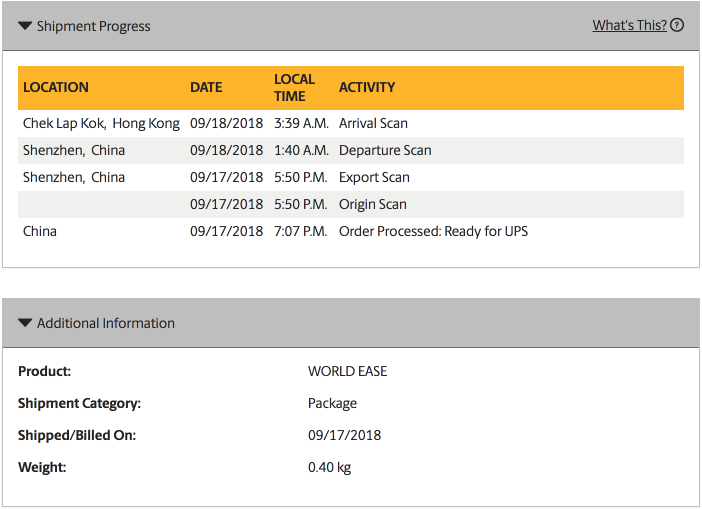Click the Additional Information header title
The image size is (702, 509).
pos(105,323)
